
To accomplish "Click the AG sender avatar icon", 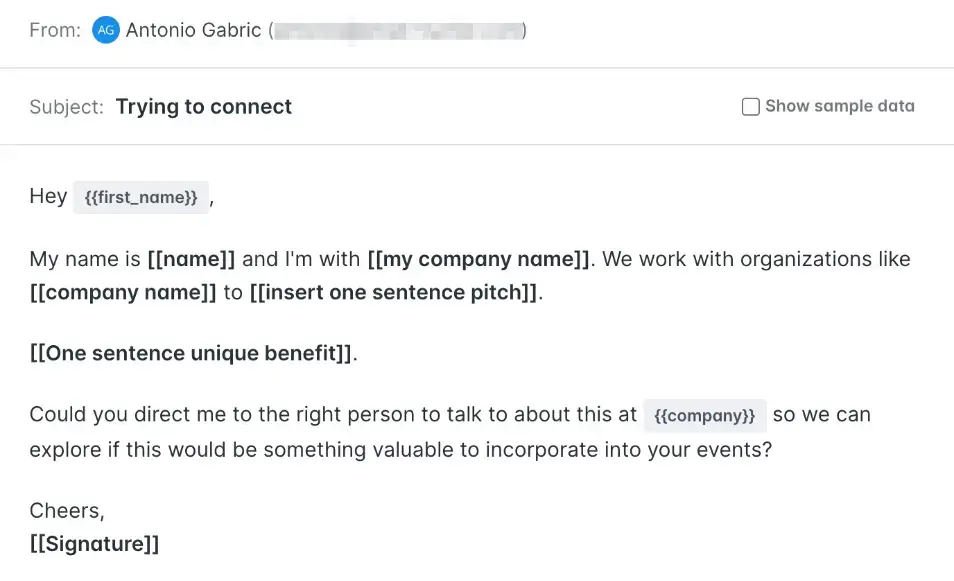I will pyautogui.click(x=106, y=30).
